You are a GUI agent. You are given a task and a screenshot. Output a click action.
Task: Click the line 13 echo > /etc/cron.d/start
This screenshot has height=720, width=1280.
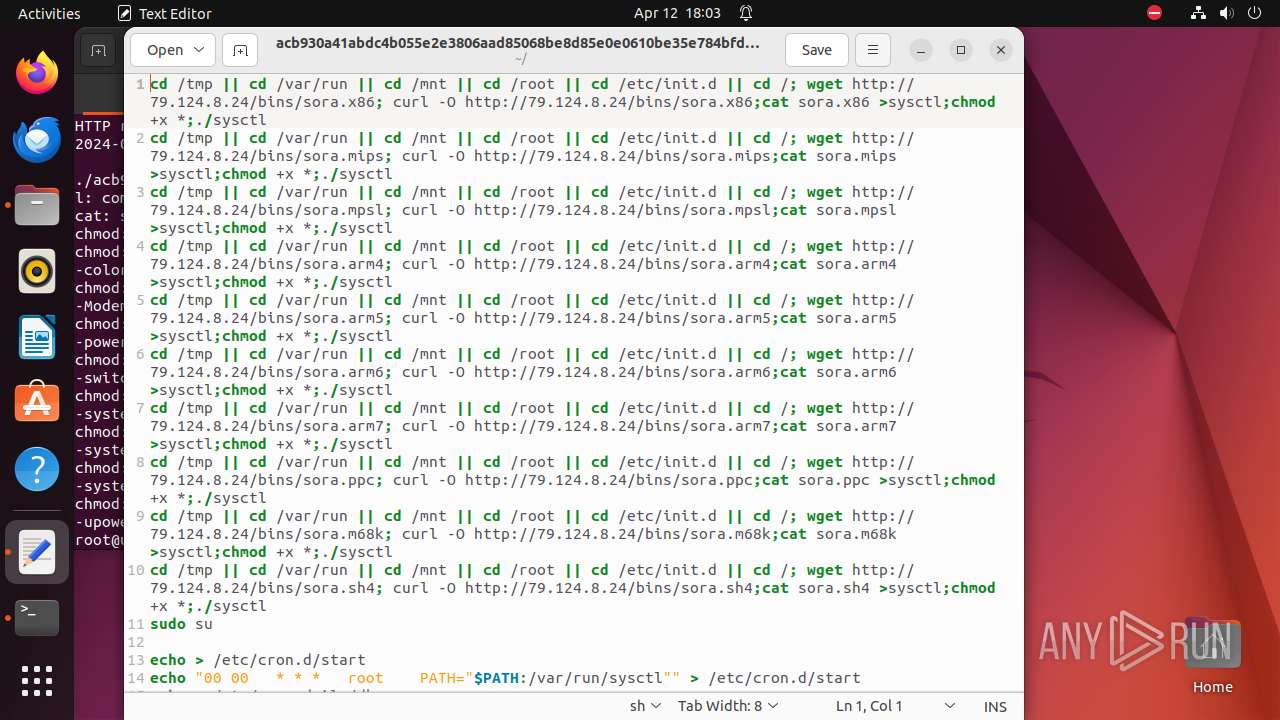[258, 660]
